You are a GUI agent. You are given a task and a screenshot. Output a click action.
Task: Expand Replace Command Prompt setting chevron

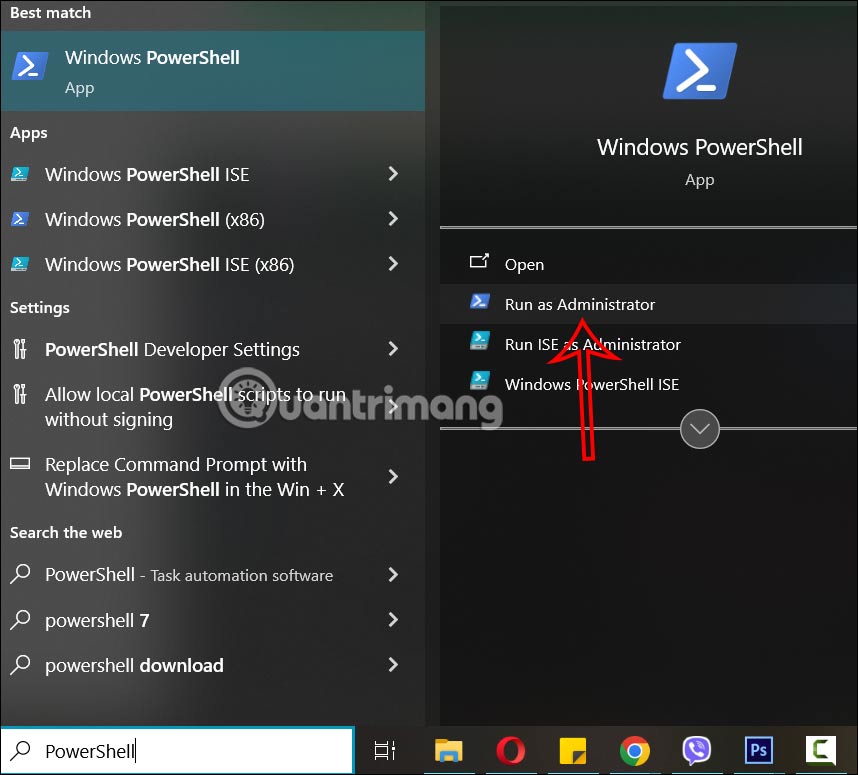click(x=393, y=476)
